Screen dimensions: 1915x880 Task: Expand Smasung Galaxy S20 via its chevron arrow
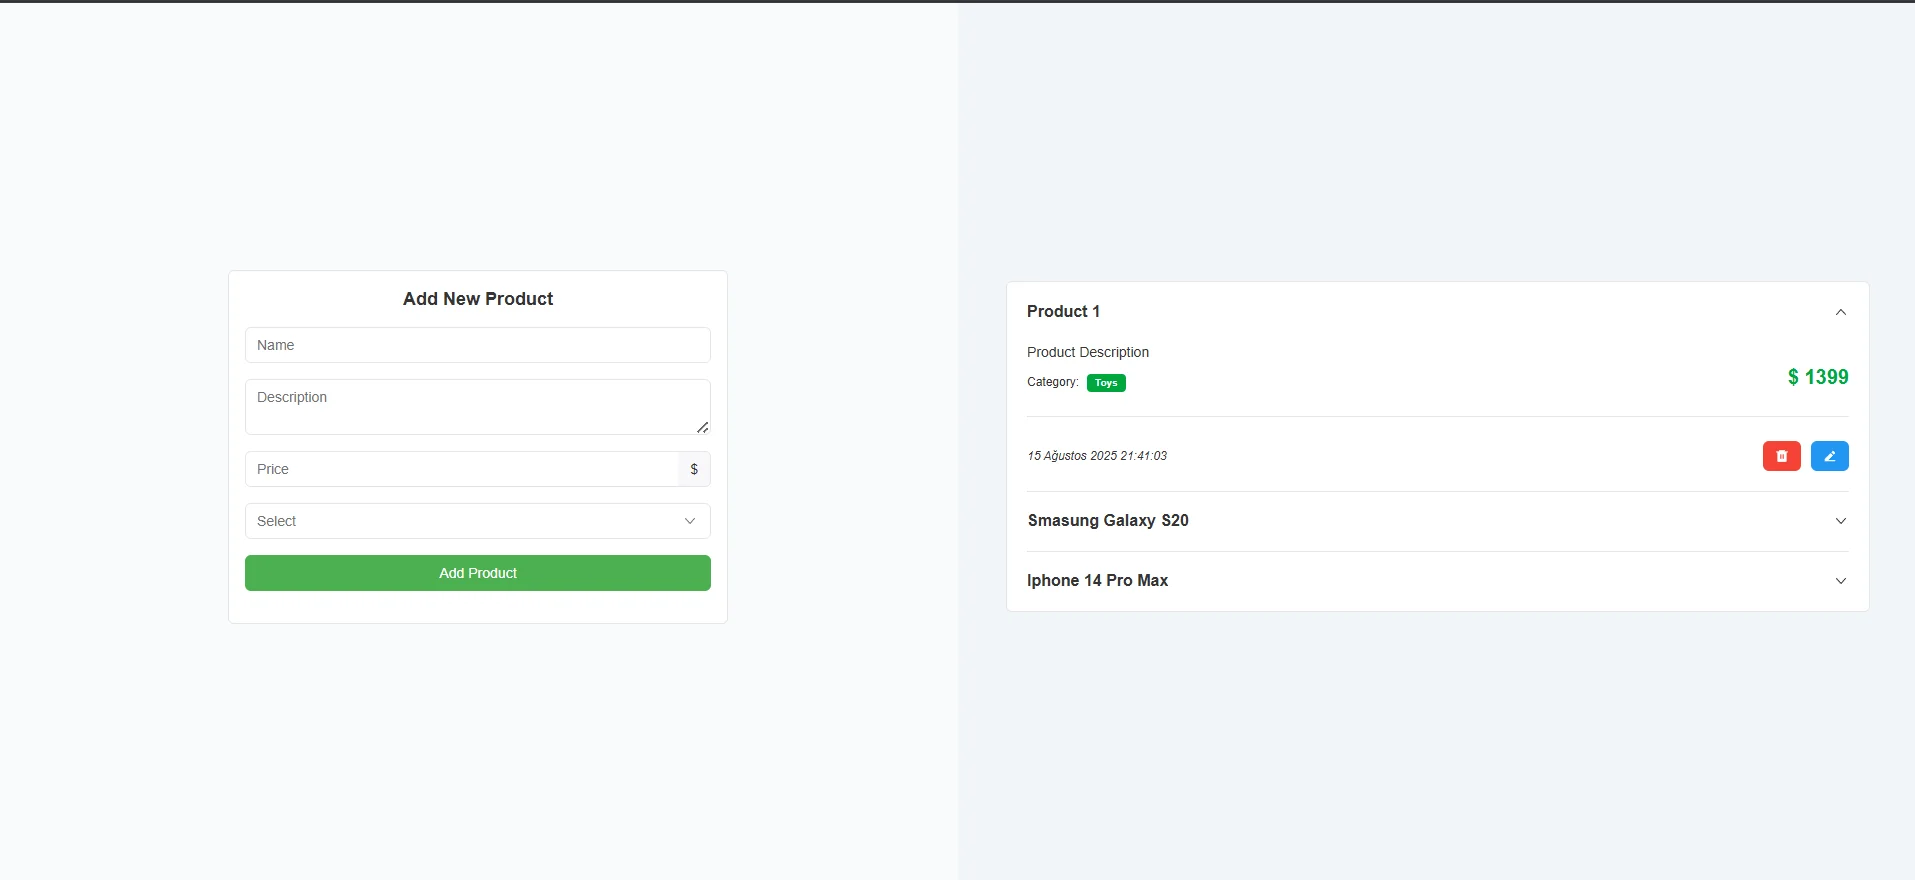coord(1840,521)
